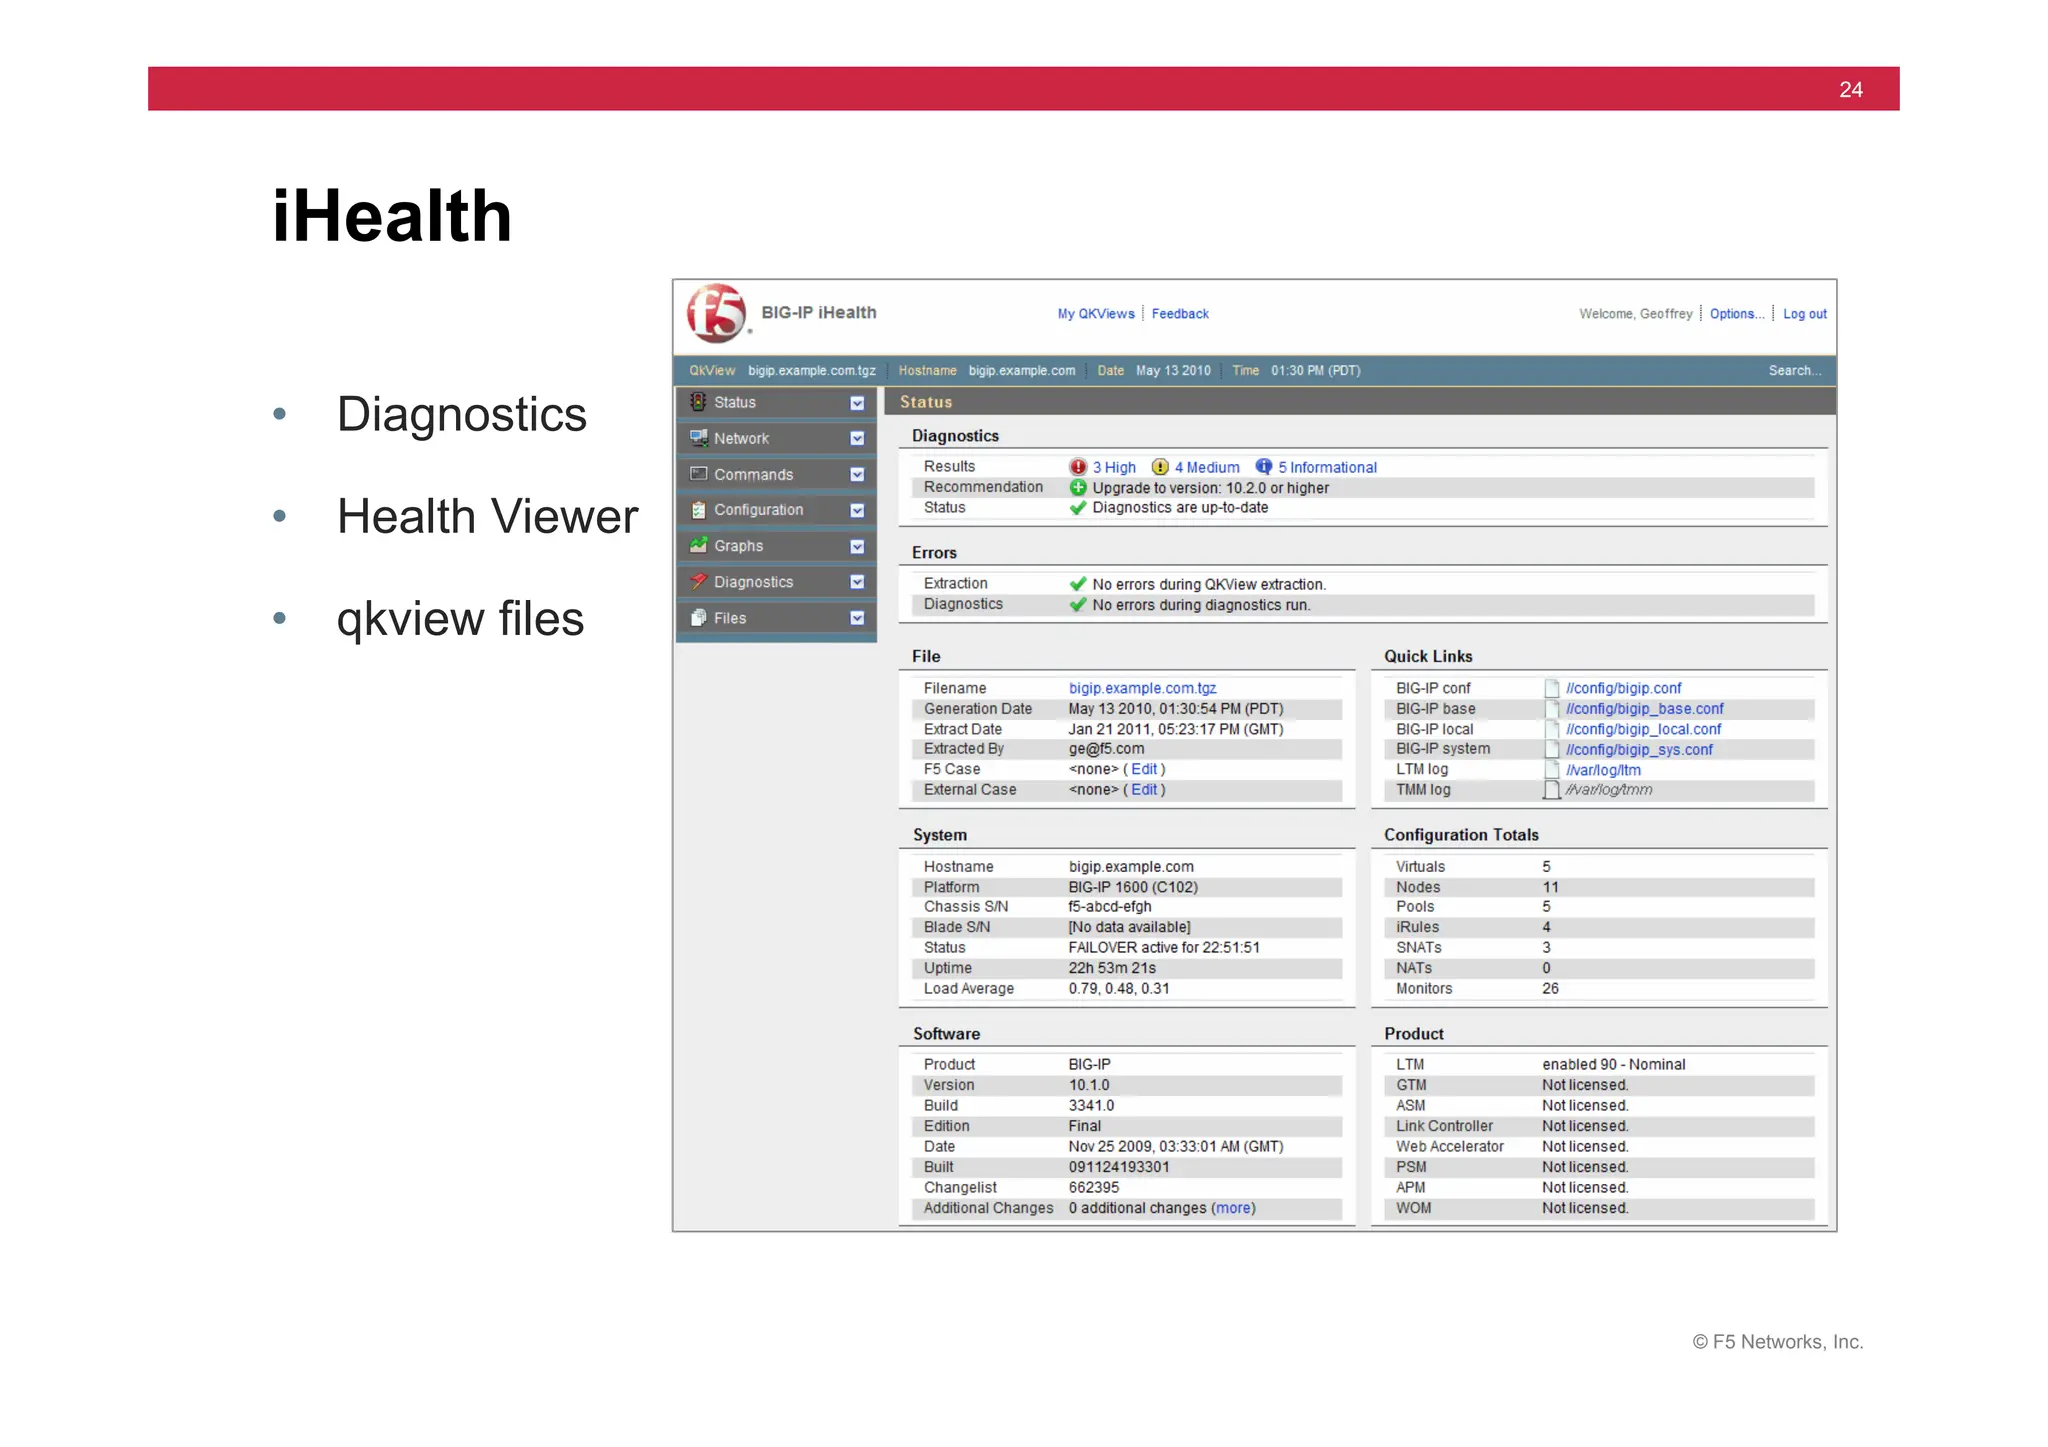Click the yellow Medium severity icon
This screenshot has height=1447, width=2048.
1160,467
